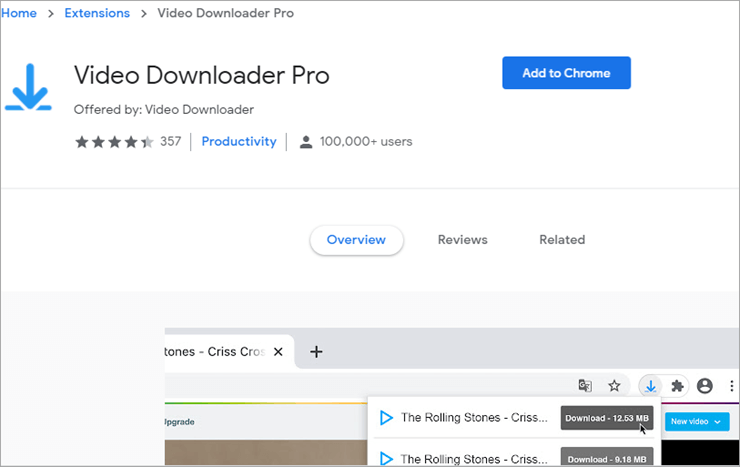Select the Overview tab
Screen dimensions: 740x467
click(x=356, y=240)
